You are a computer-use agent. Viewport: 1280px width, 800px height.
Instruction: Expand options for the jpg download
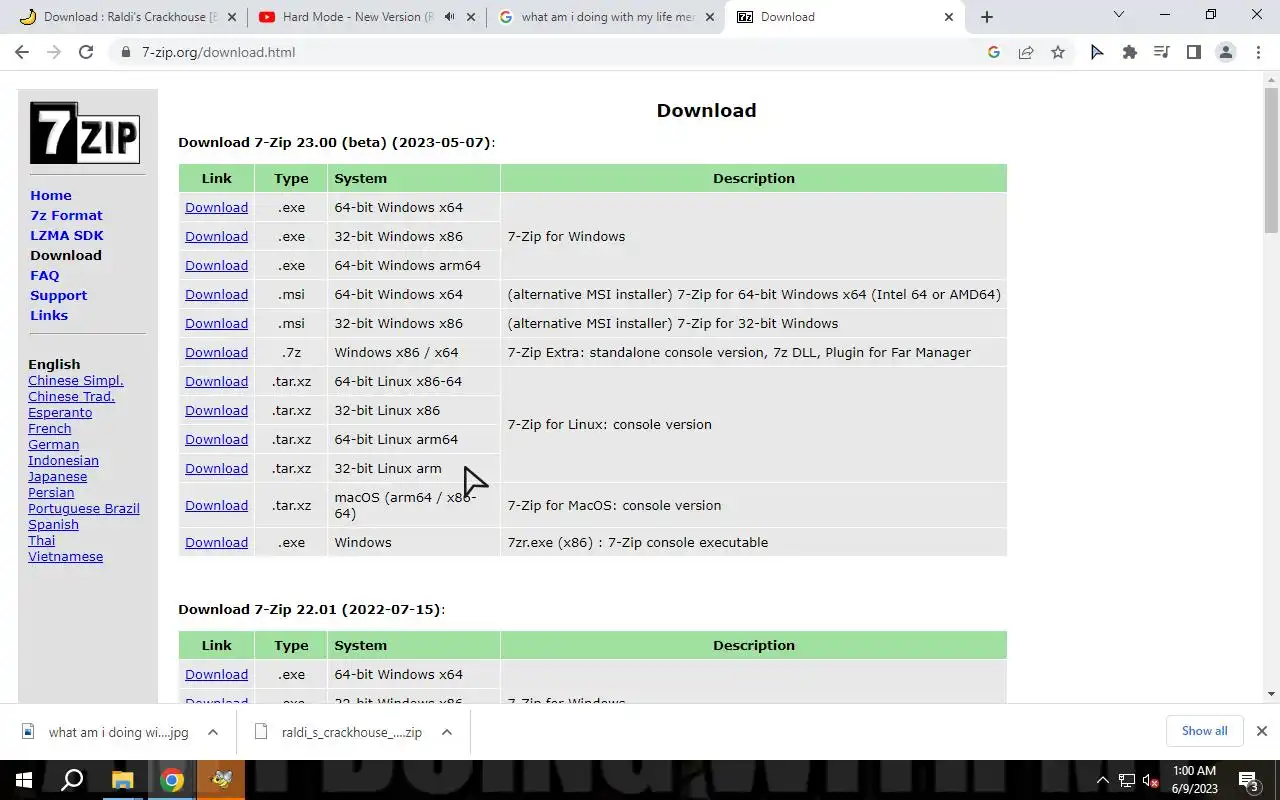click(213, 732)
